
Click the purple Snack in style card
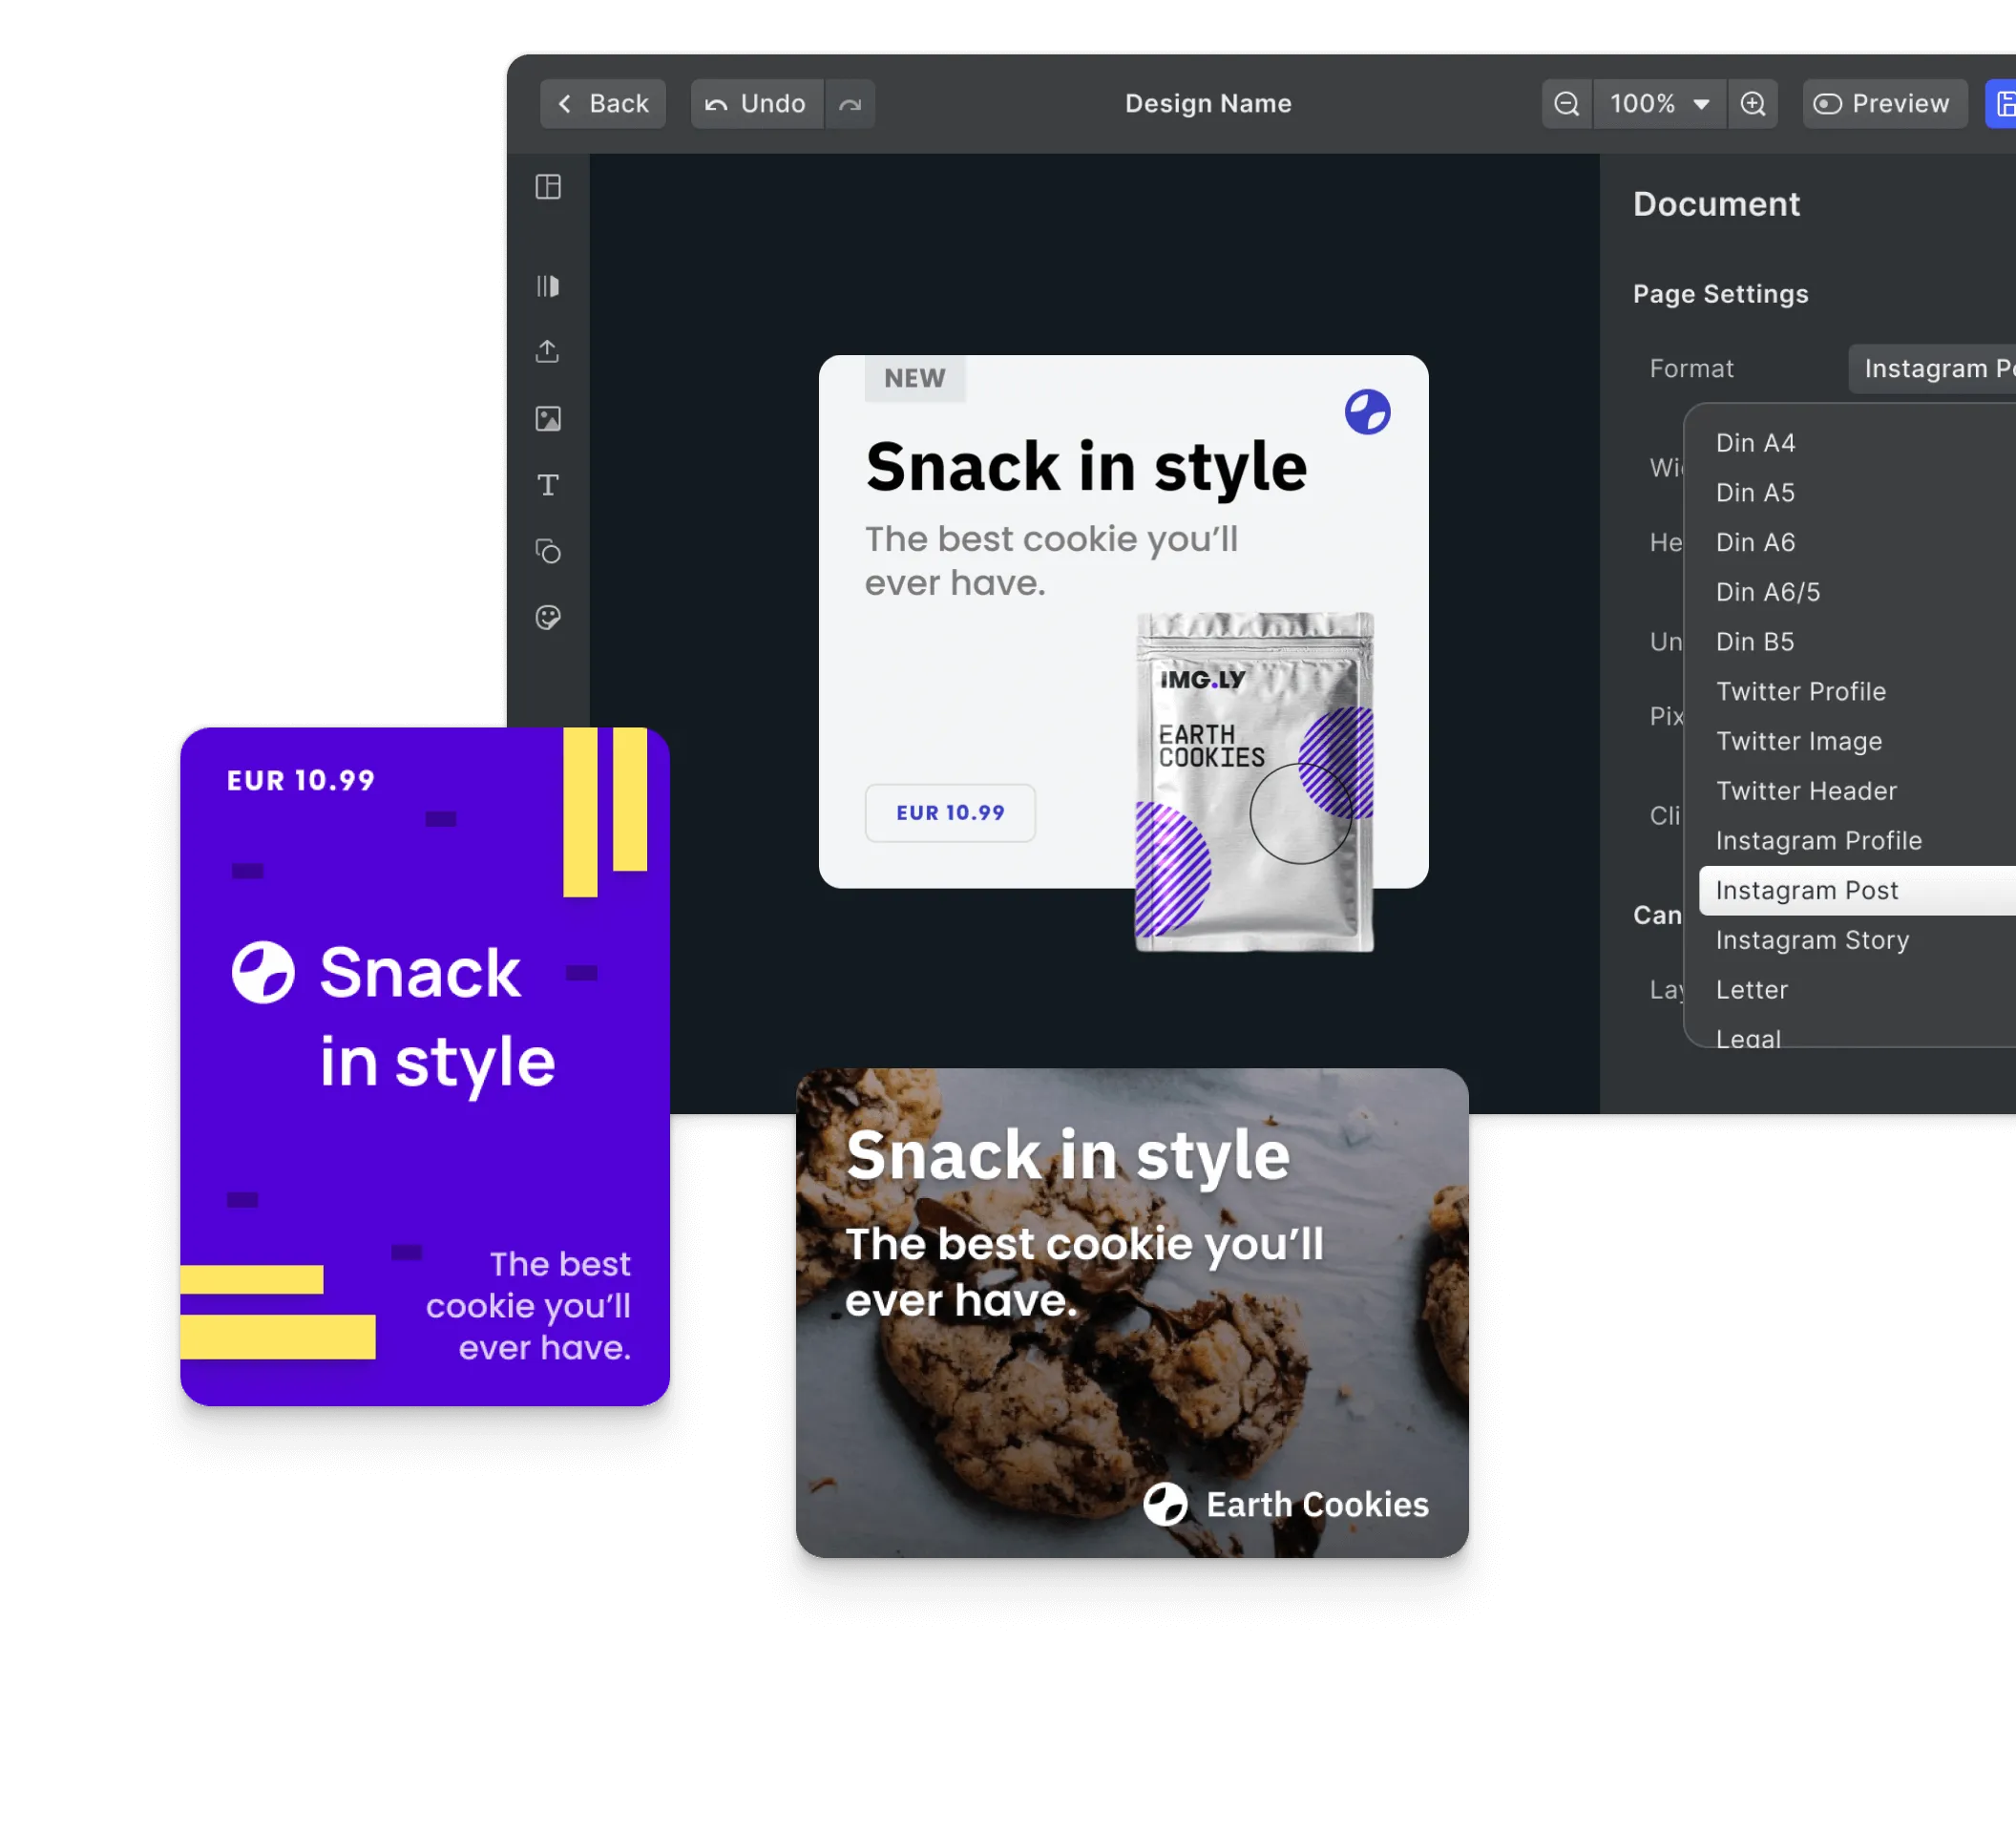pyautogui.click(x=425, y=1066)
